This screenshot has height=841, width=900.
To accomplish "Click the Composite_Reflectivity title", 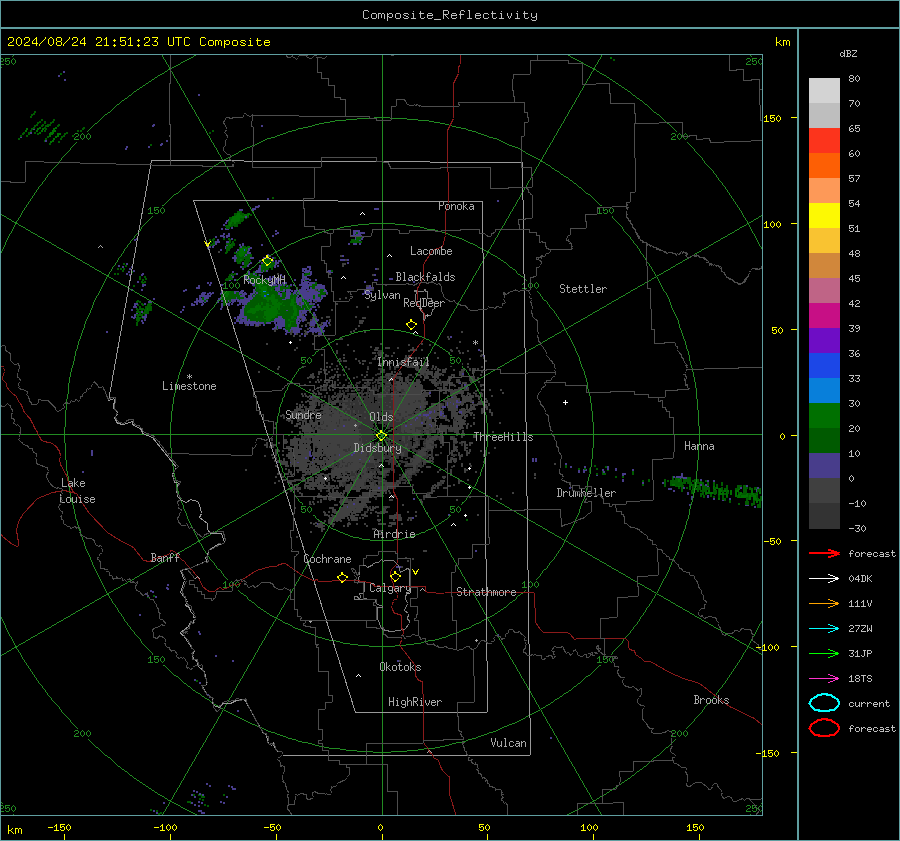I will click(450, 15).
